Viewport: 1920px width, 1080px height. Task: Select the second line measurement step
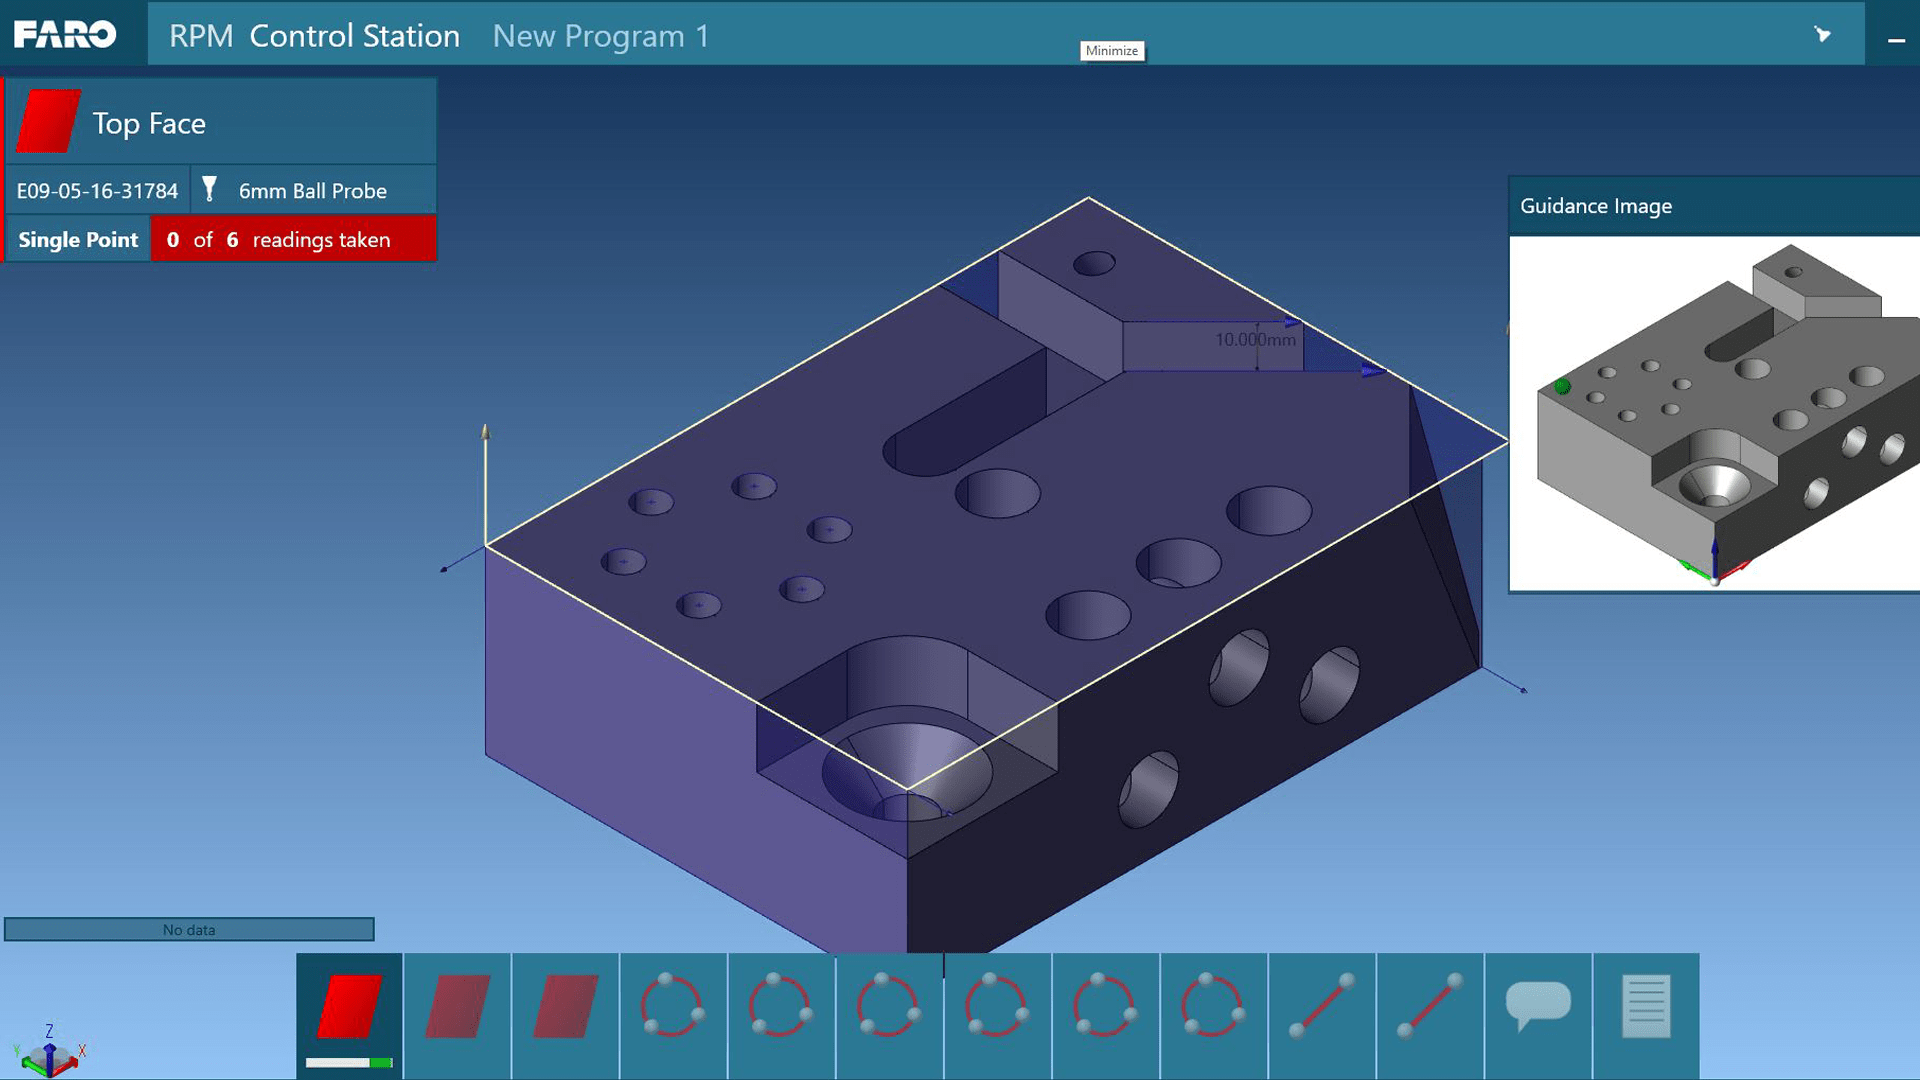(1429, 1006)
